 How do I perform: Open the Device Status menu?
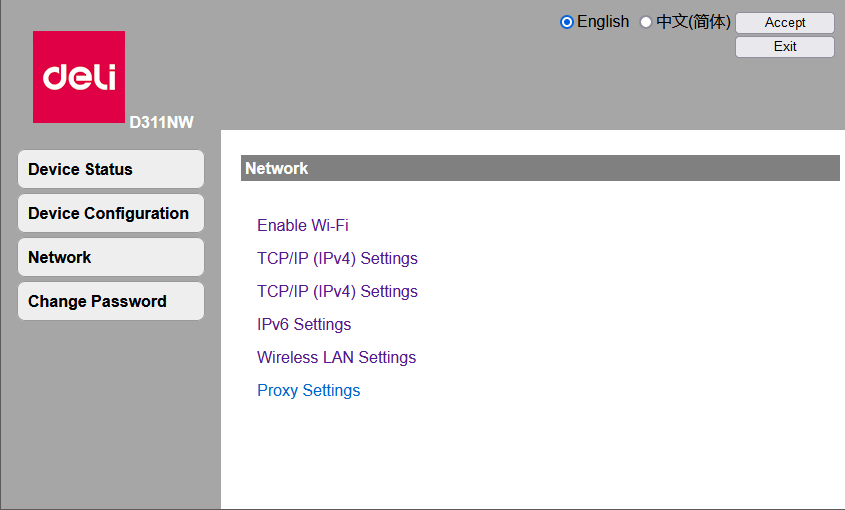pos(110,169)
